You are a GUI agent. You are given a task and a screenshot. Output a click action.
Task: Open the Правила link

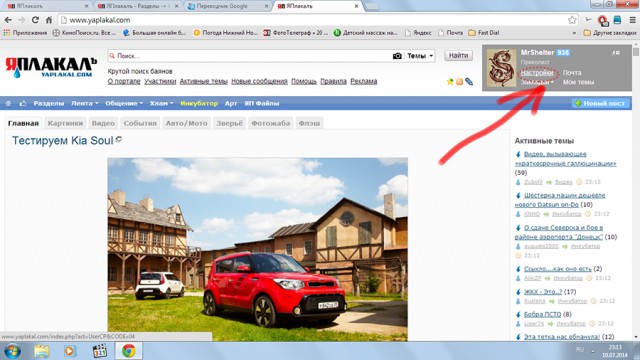click(x=333, y=81)
